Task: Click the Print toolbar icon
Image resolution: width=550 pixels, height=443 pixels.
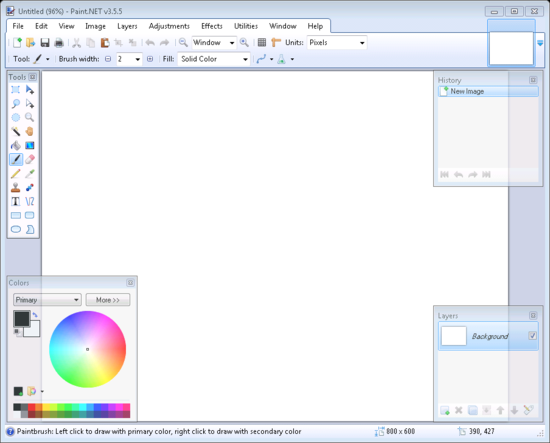Action: [59, 42]
